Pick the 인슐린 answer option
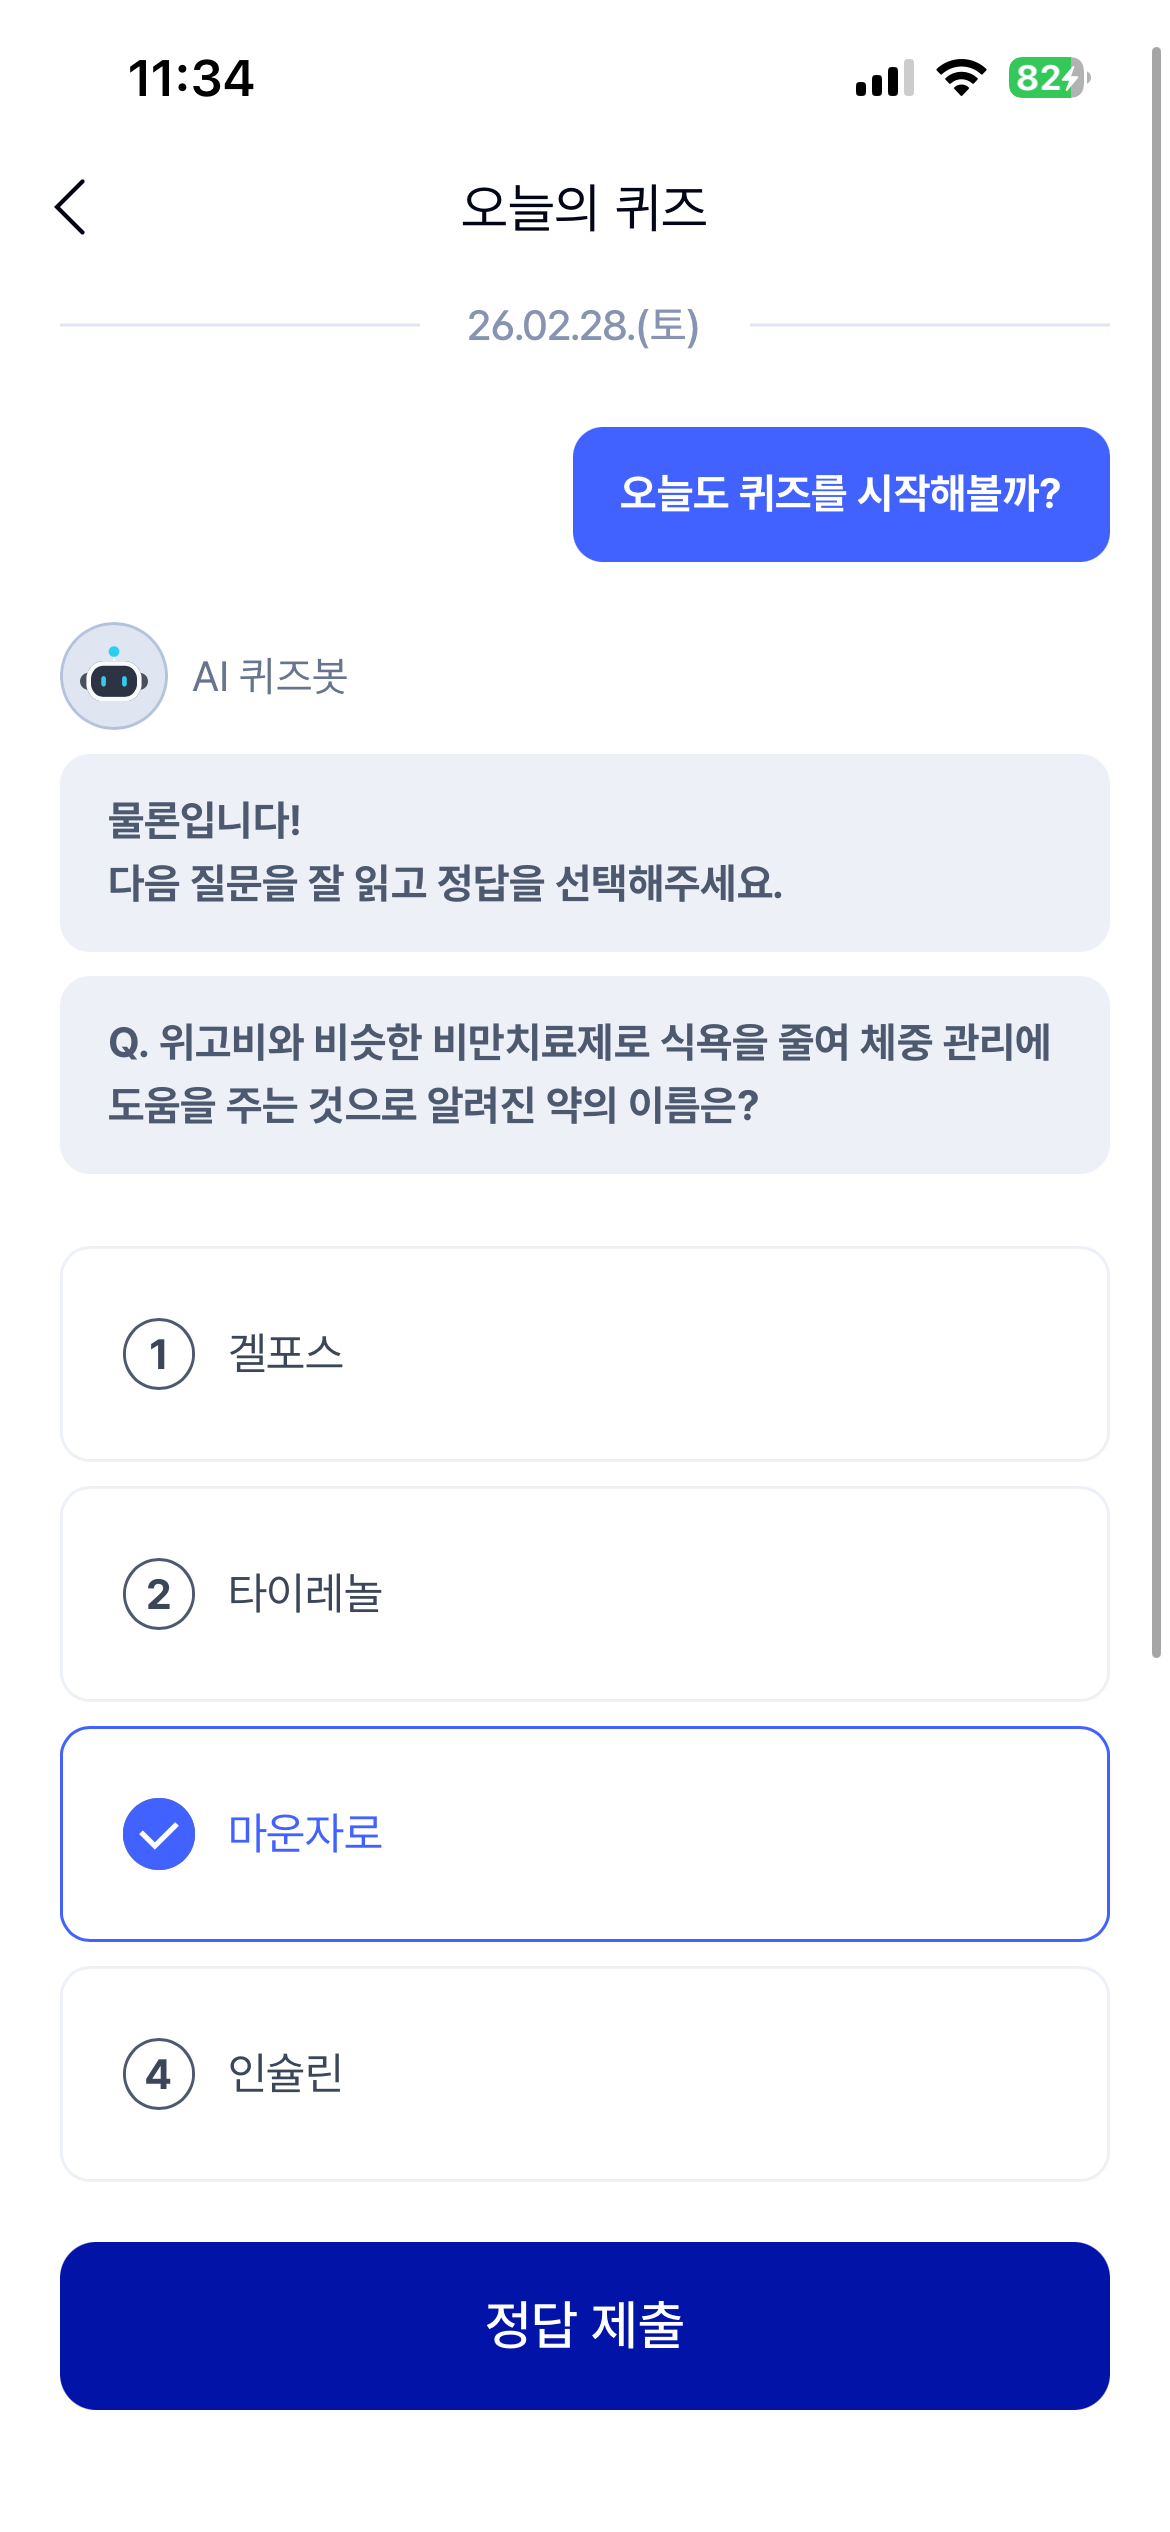 pos(585,2074)
